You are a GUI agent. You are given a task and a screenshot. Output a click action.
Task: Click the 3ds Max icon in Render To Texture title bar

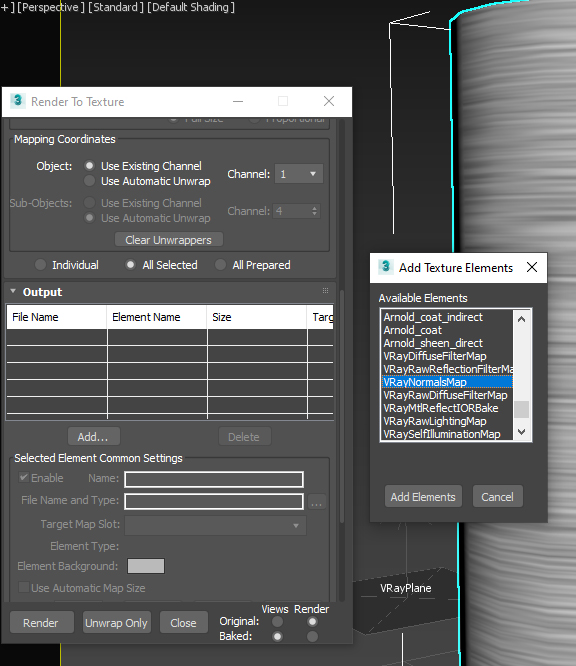pos(17,101)
